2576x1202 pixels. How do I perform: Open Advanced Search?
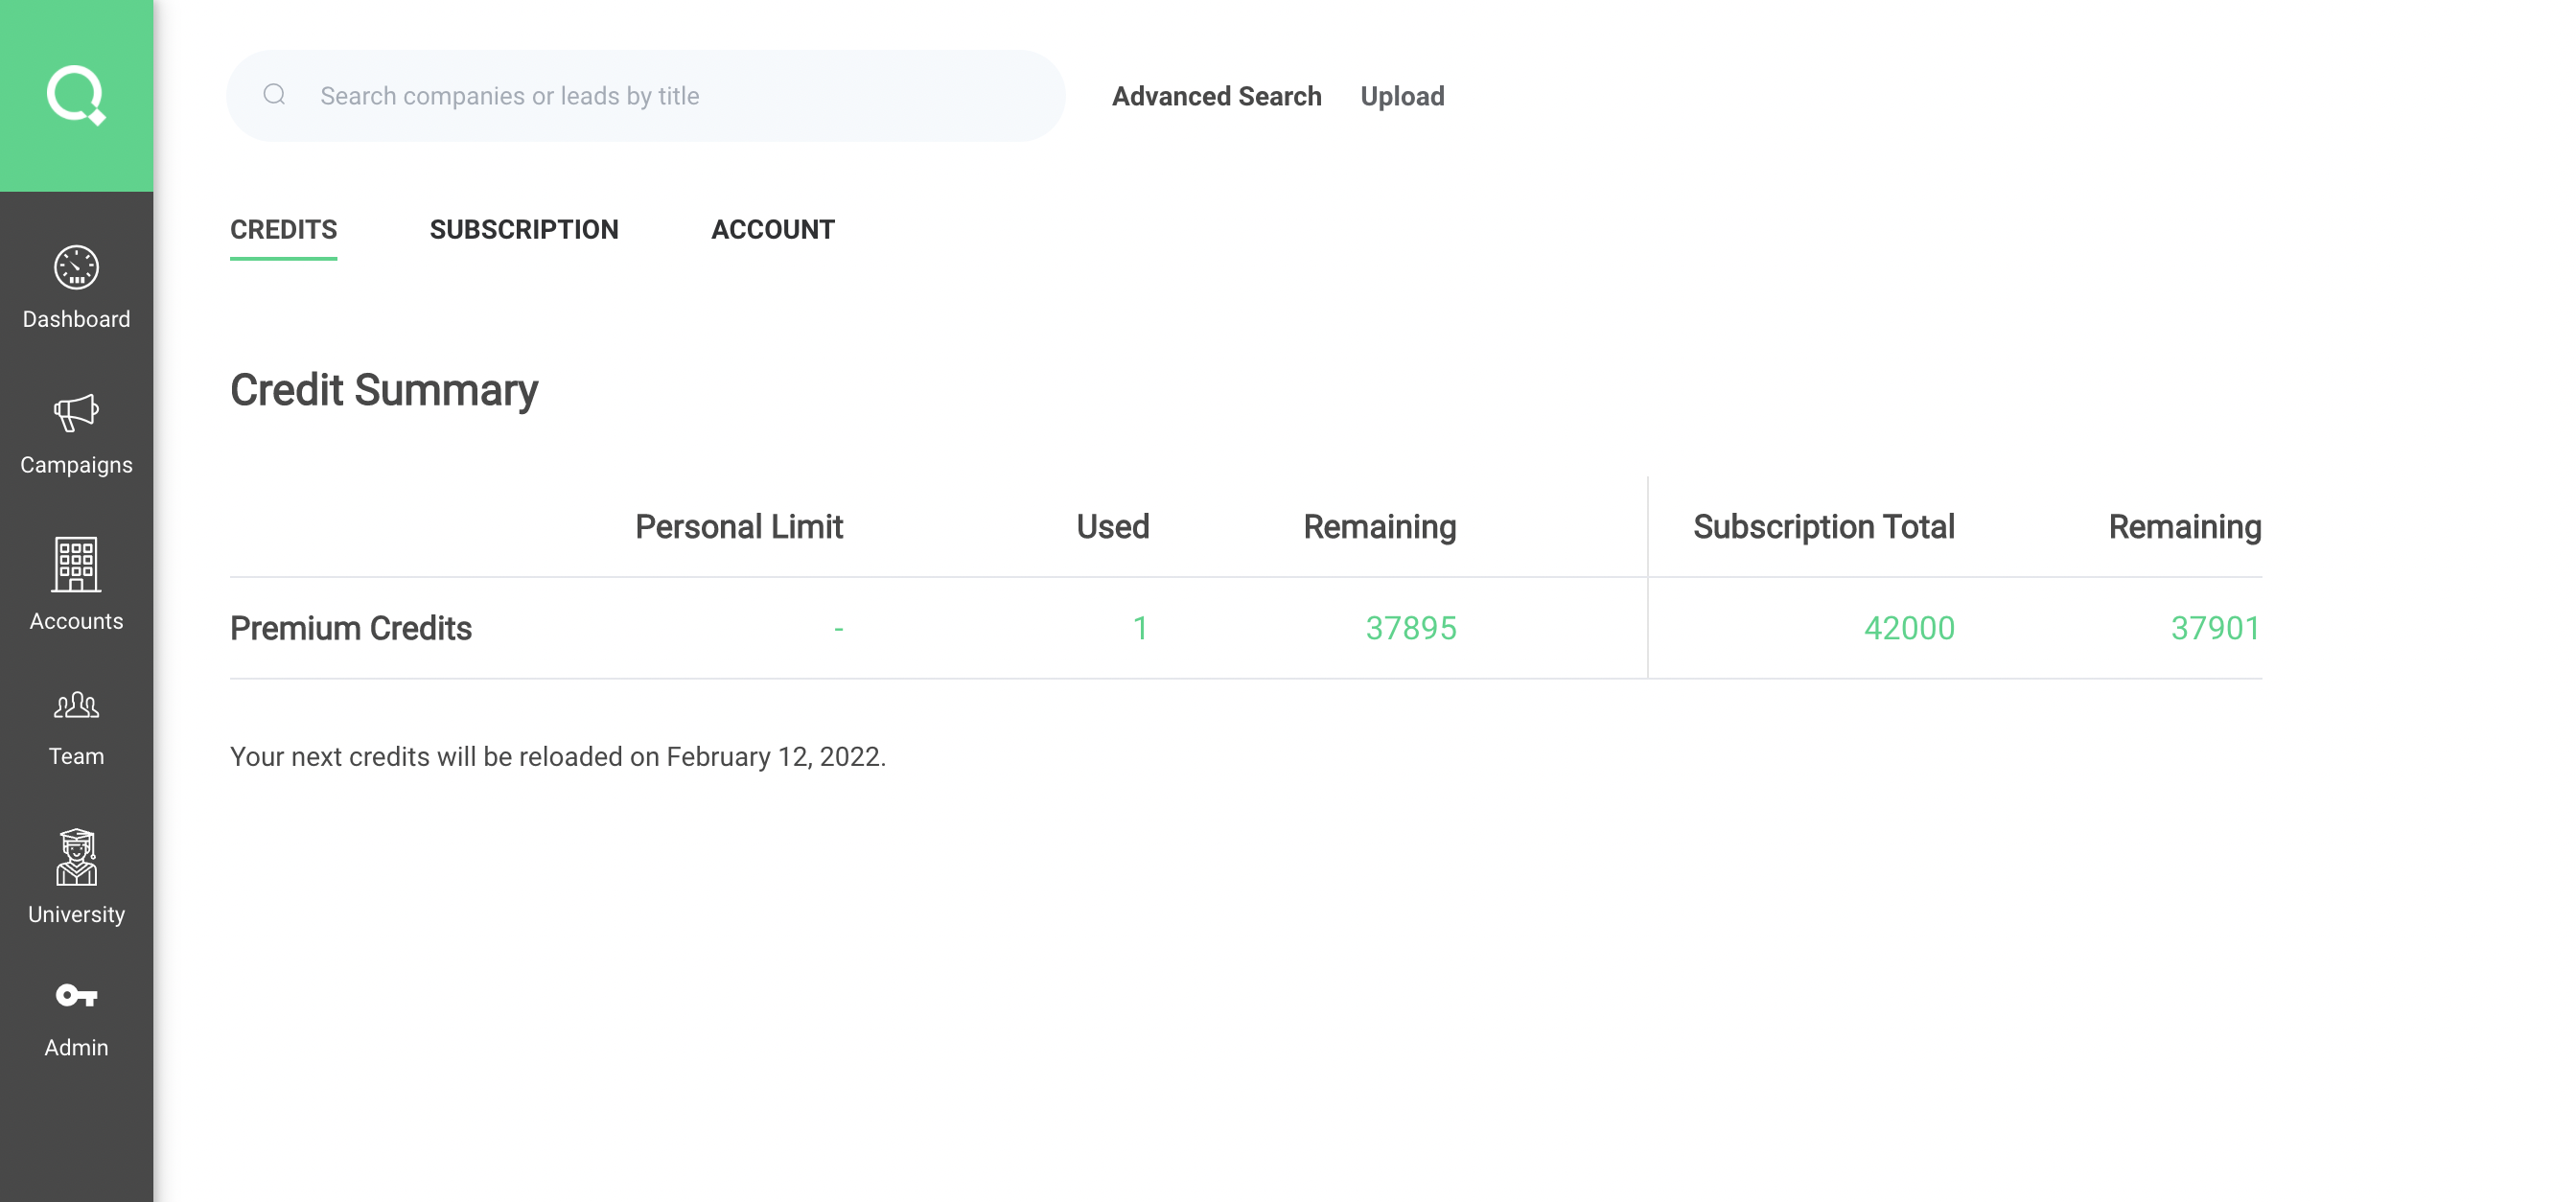pyautogui.click(x=1216, y=96)
